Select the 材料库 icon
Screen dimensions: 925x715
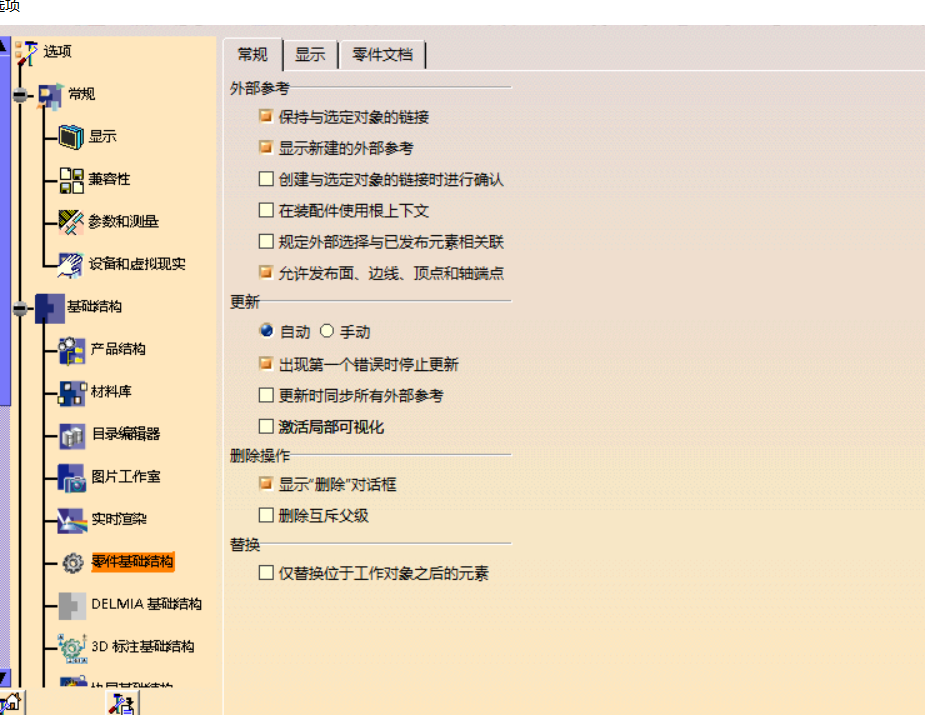(72, 393)
